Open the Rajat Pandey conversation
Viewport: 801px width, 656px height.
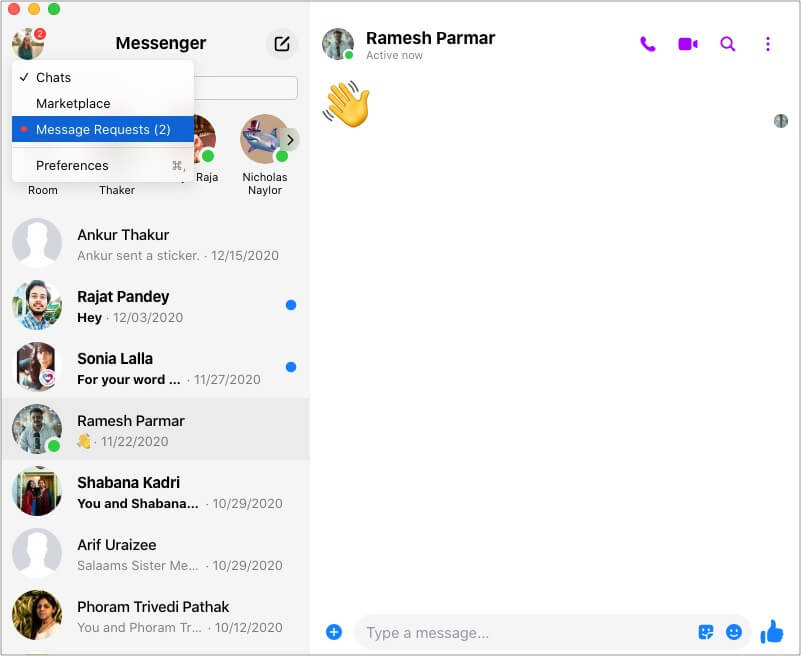155,306
